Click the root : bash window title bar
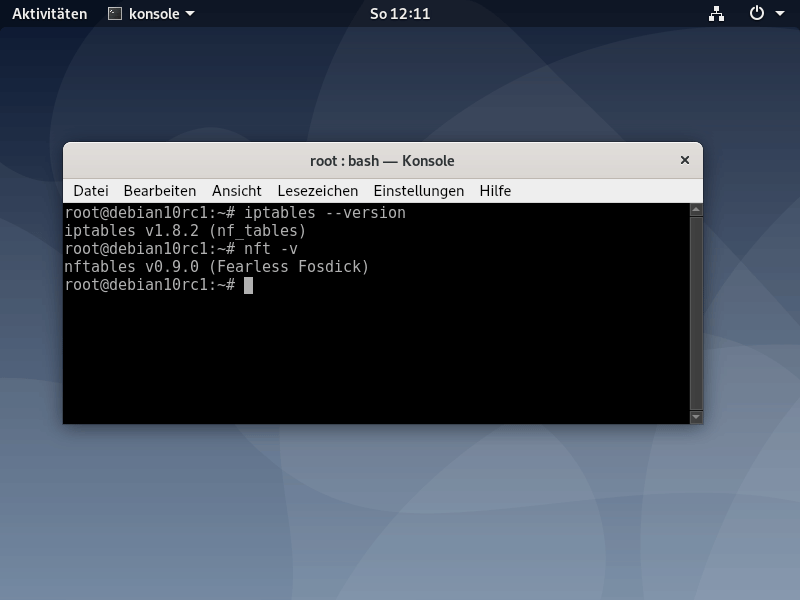 click(x=383, y=160)
